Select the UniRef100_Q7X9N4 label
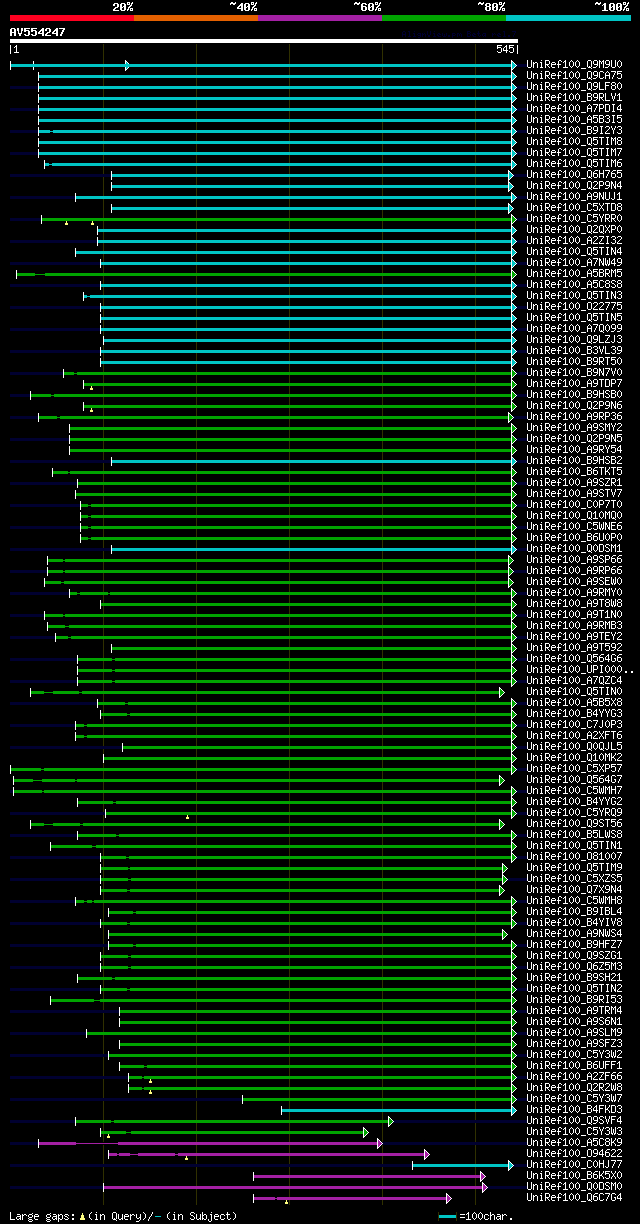 click(x=574, y=890)
